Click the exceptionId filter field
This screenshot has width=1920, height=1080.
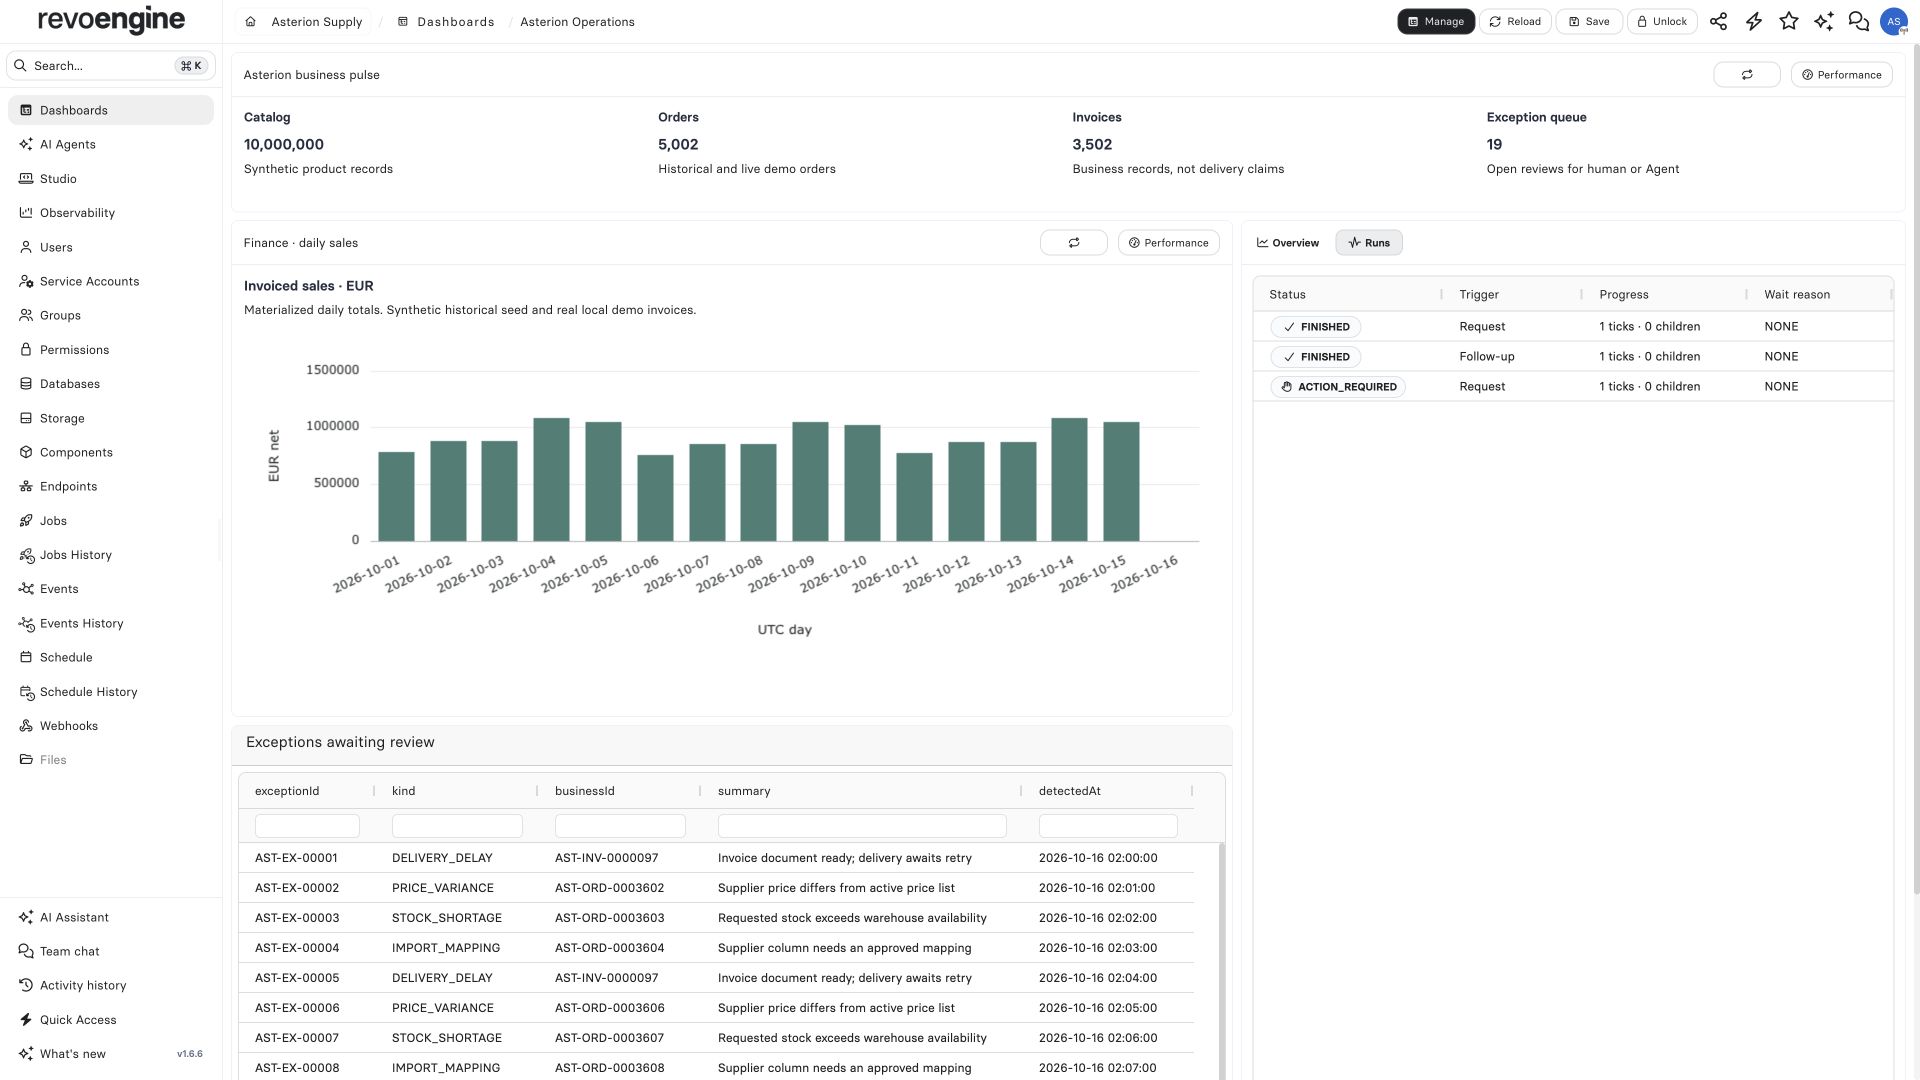pos(307,826)
